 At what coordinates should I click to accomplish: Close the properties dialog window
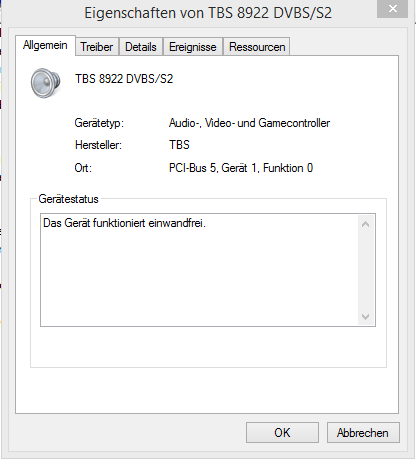click(x=393, y=9)
